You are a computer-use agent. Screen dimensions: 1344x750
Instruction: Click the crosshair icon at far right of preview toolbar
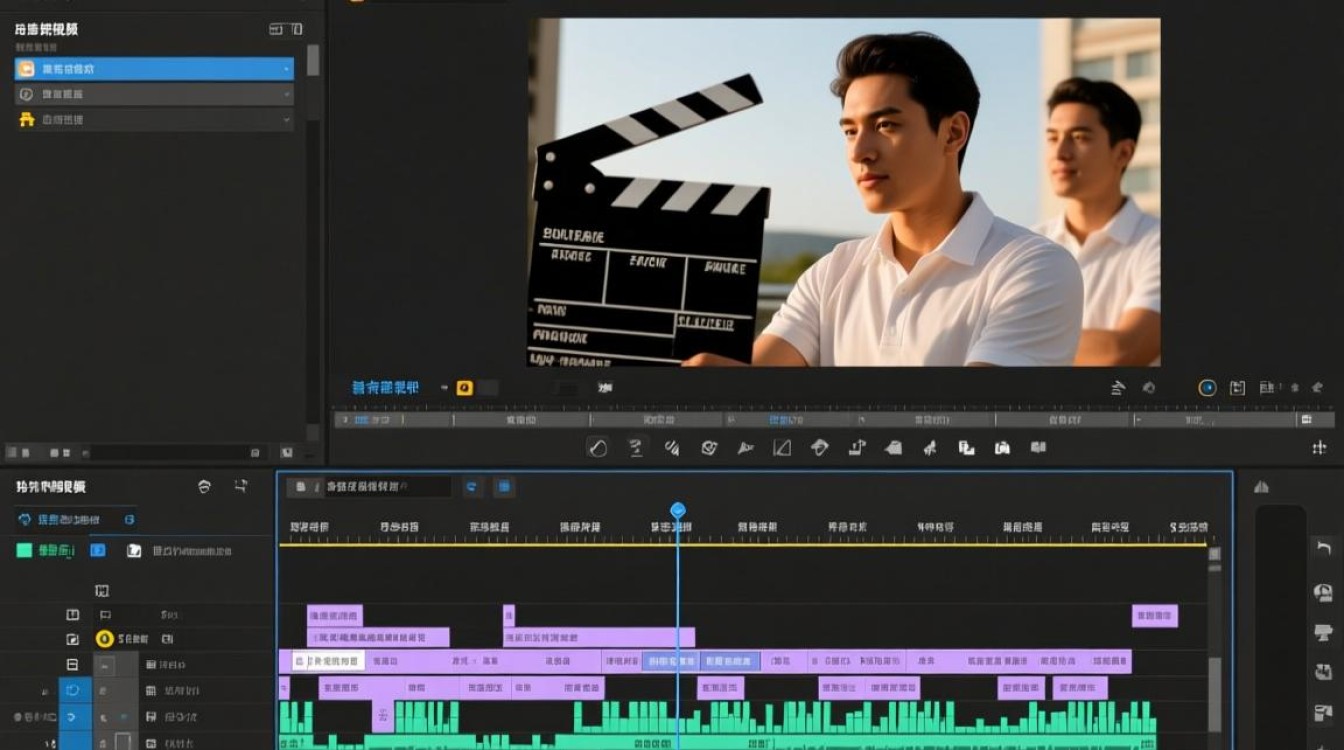click(1318, 448)
